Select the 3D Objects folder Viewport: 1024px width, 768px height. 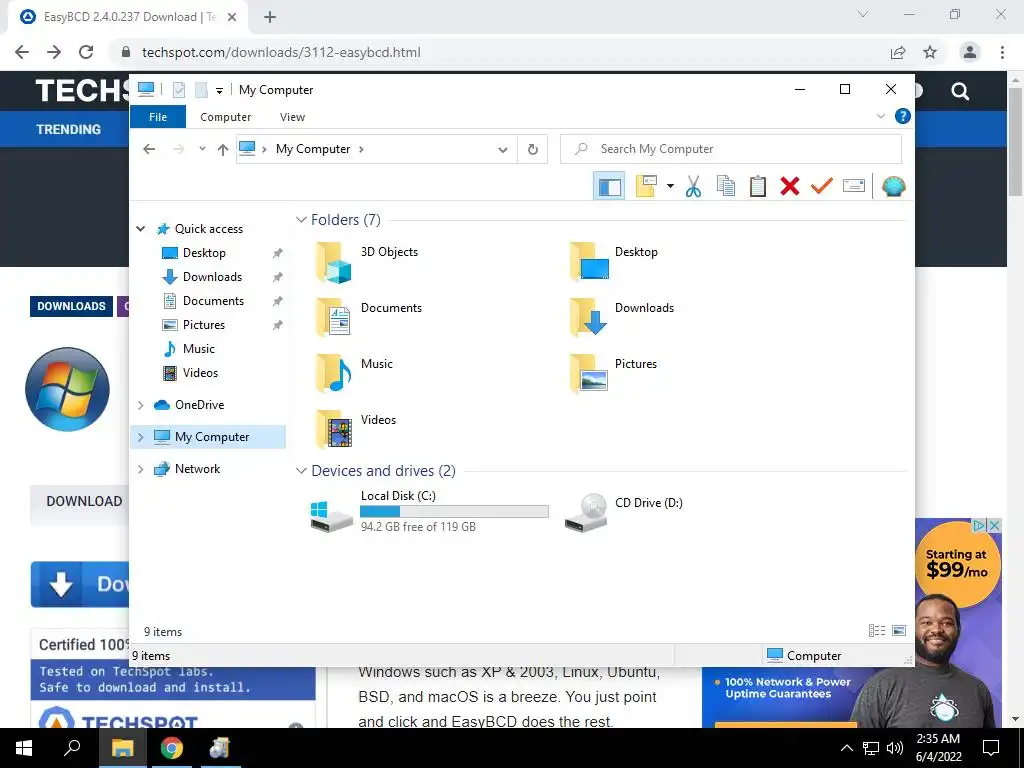click(x=368, y=261)
